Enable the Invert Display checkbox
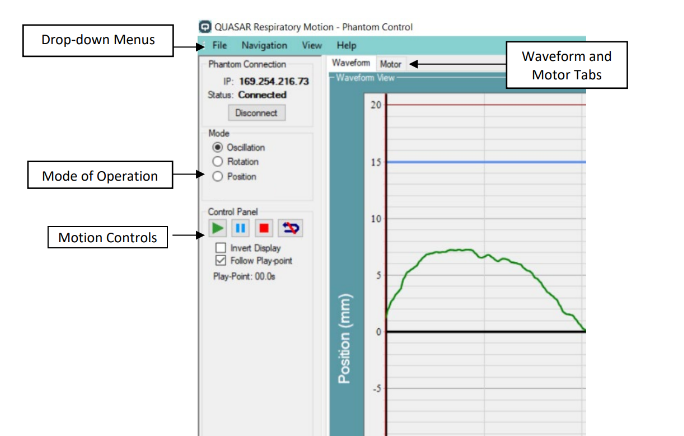 click(x=221, y=247)
